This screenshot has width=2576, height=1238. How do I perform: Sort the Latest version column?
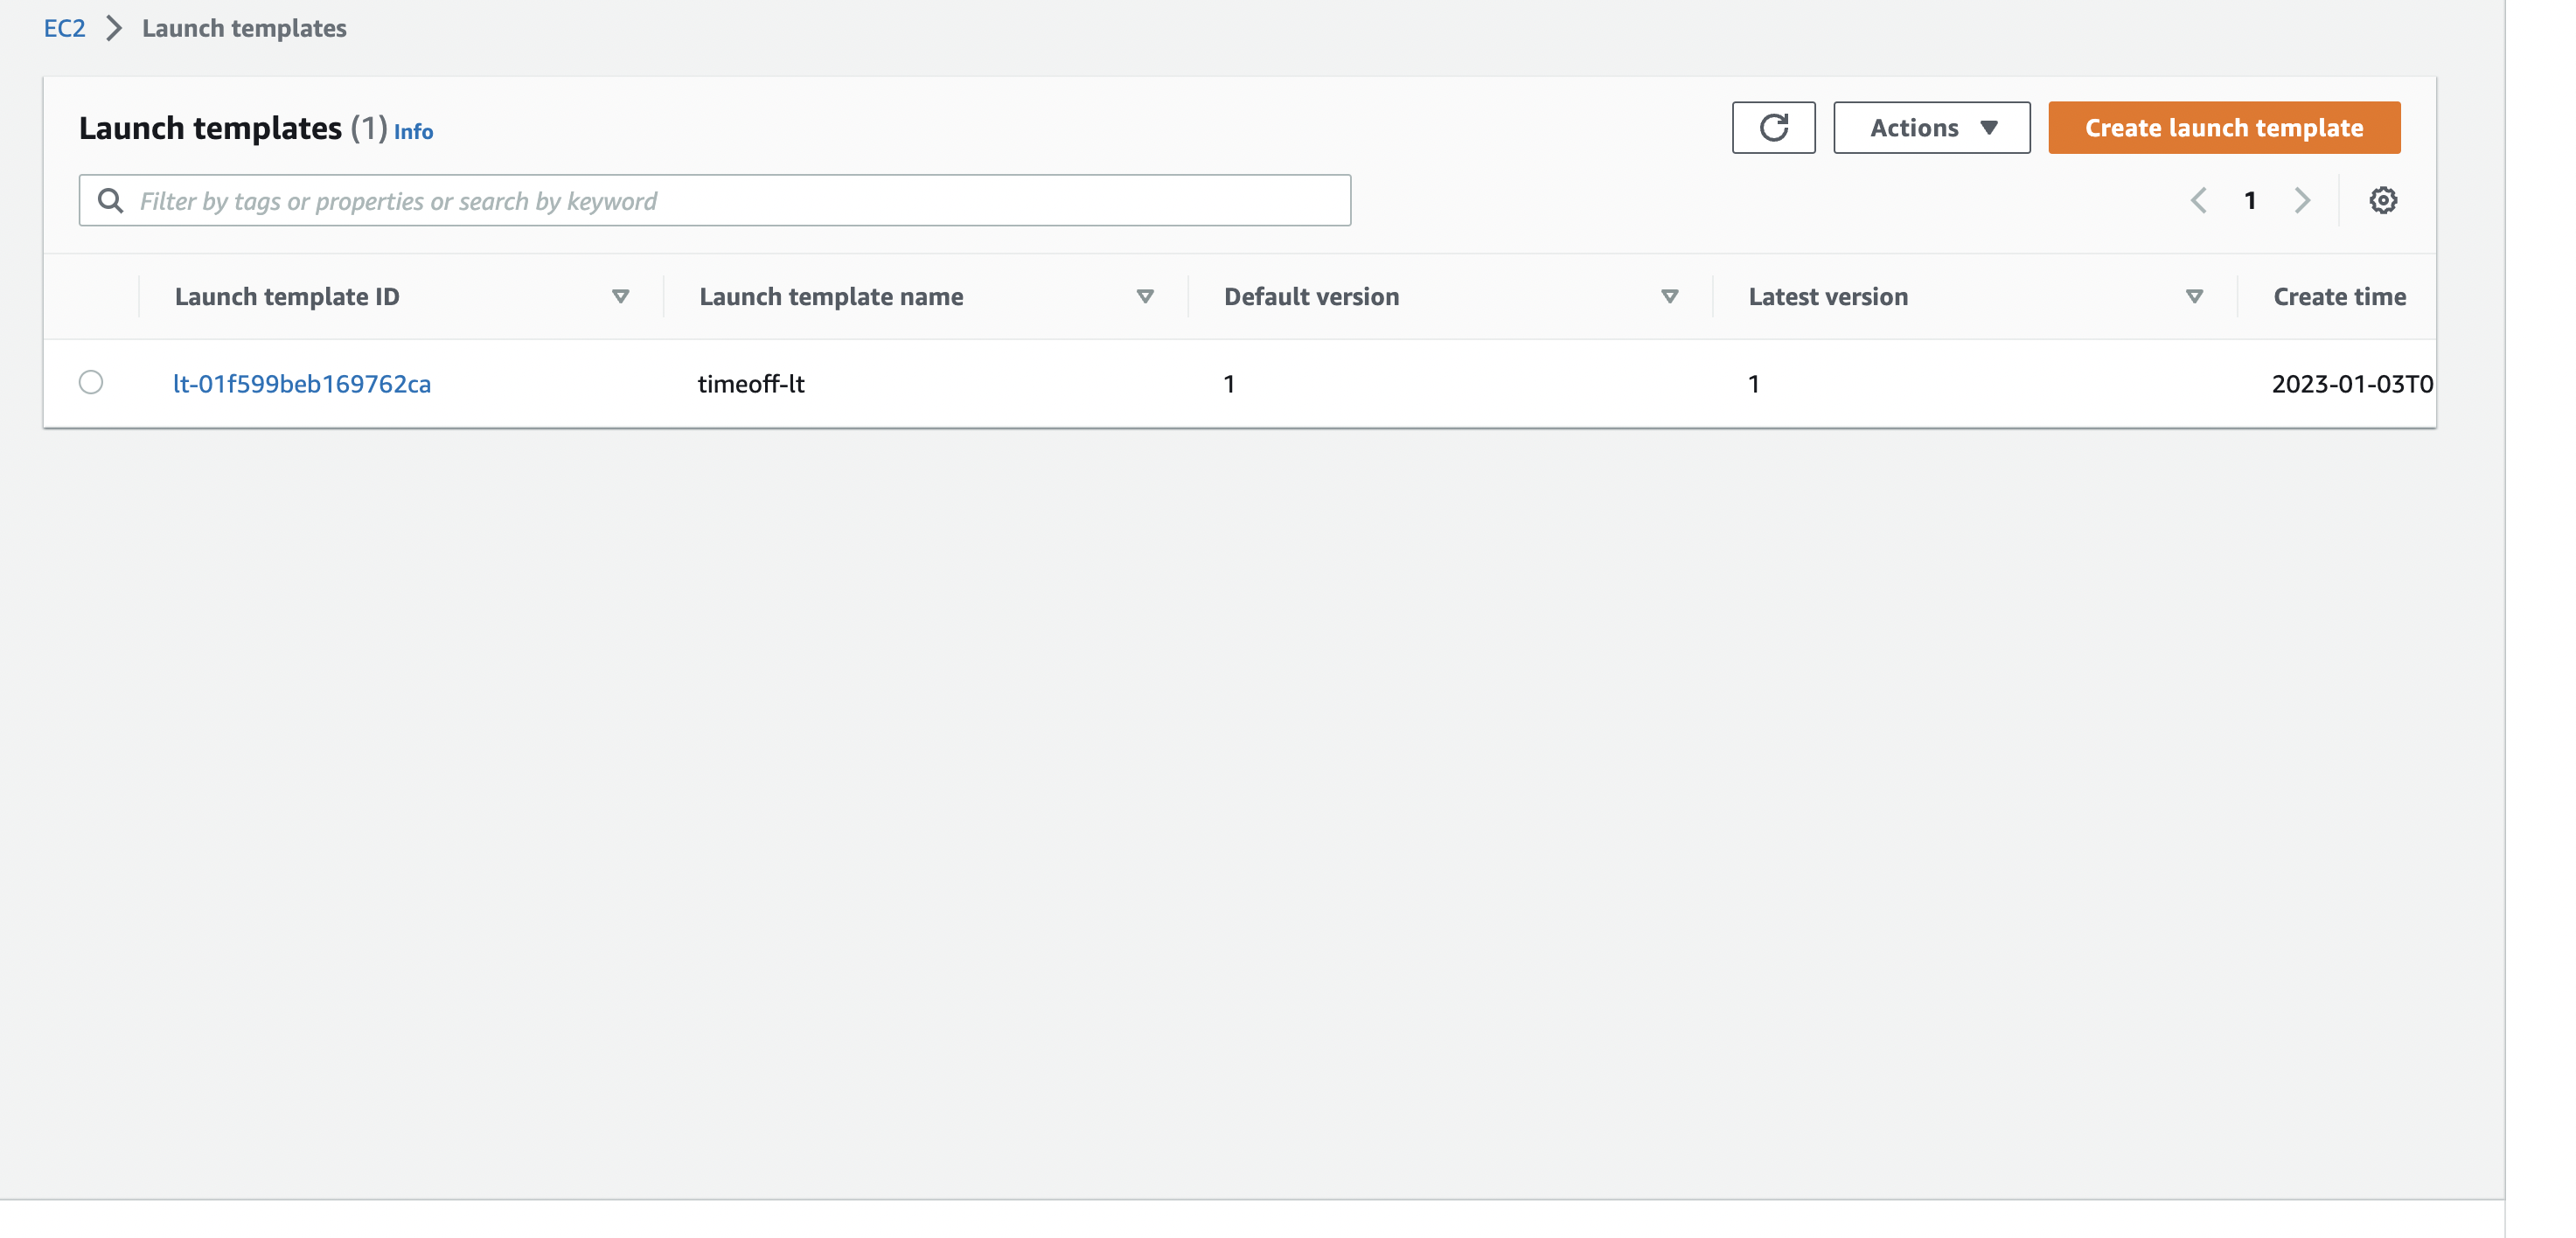2193,296
